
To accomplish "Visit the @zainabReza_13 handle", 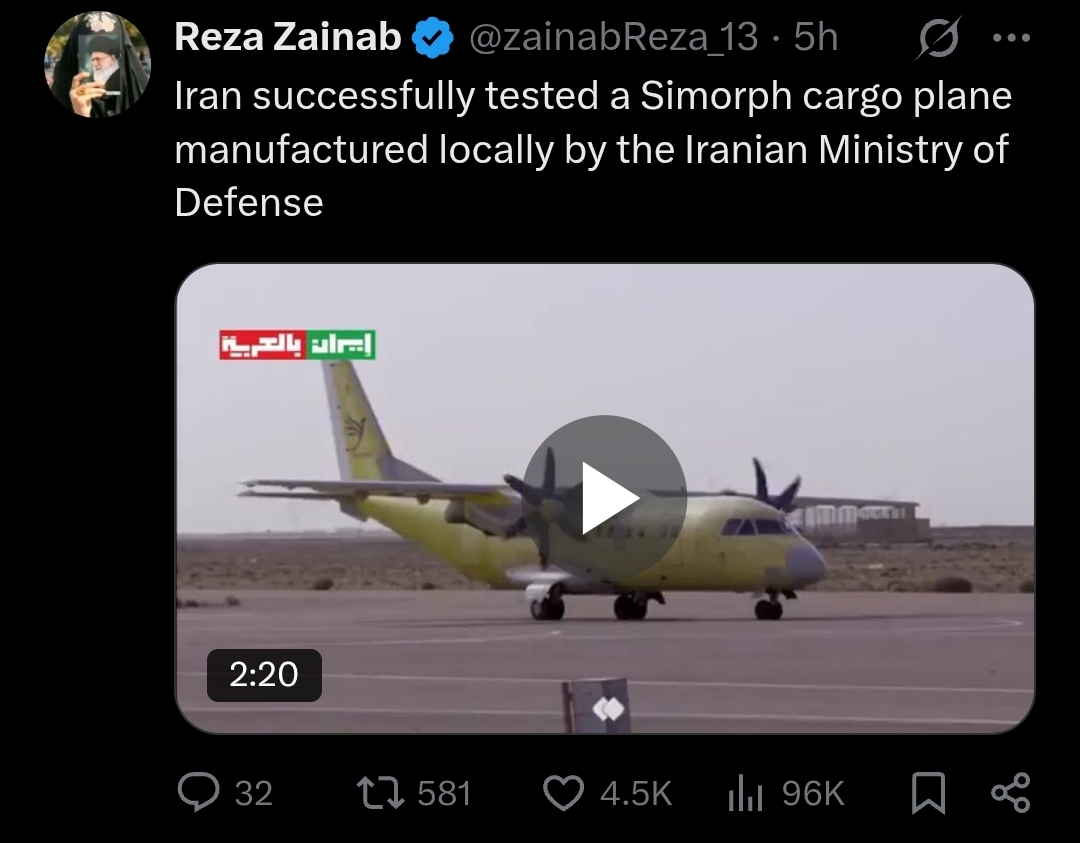I will point(614,37).
